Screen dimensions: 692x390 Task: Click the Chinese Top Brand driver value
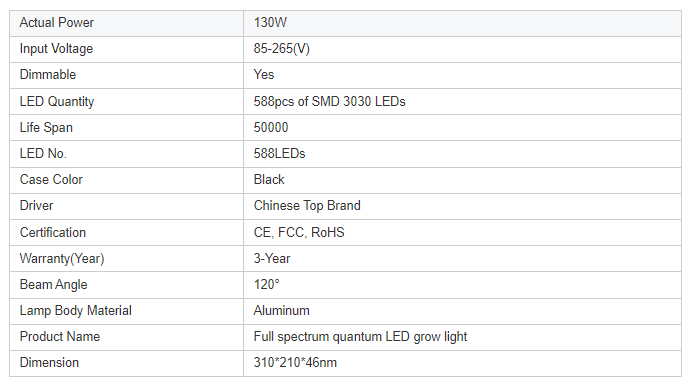tap(307, 206)
